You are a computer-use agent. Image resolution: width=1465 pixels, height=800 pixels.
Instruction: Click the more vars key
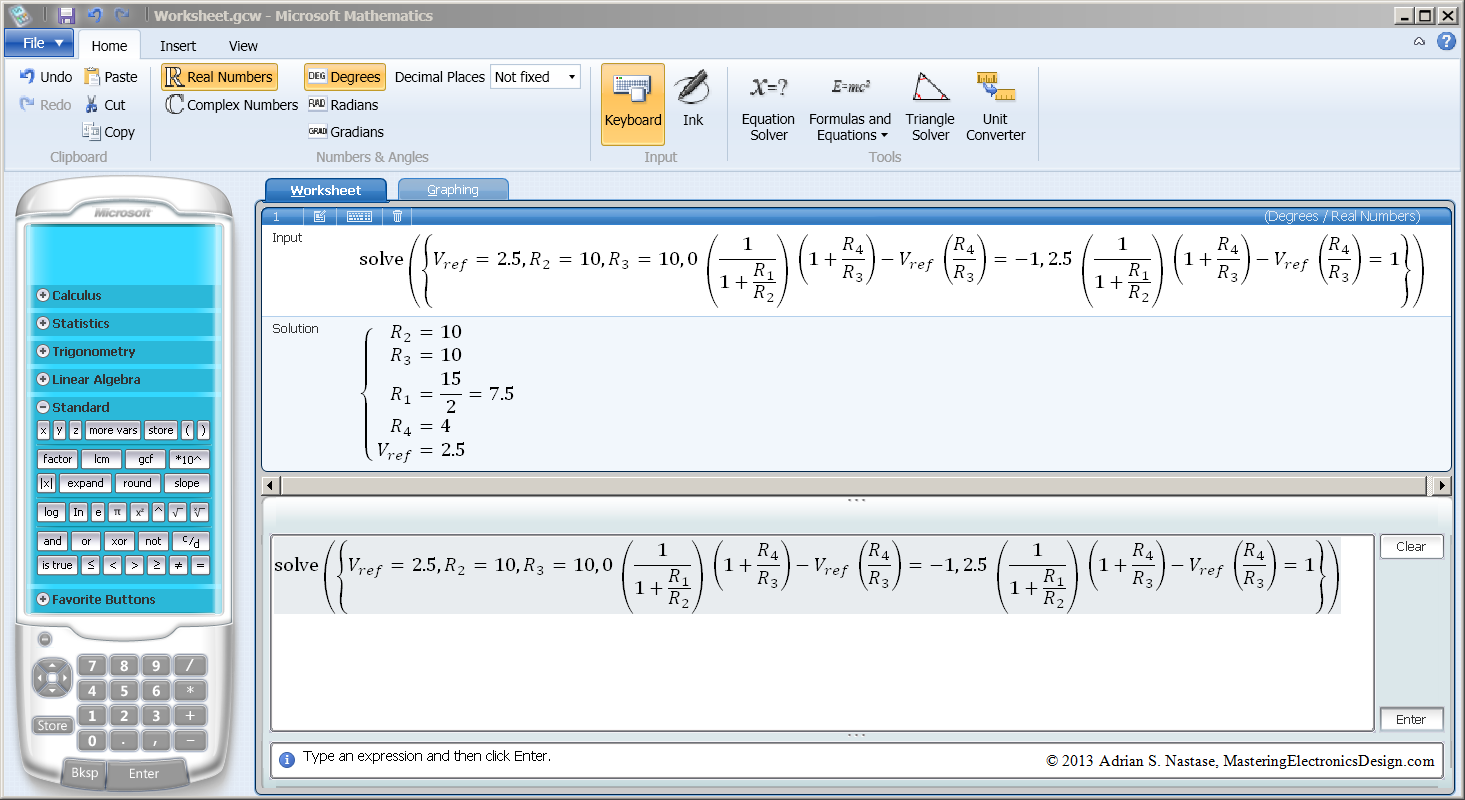point(113,430)
